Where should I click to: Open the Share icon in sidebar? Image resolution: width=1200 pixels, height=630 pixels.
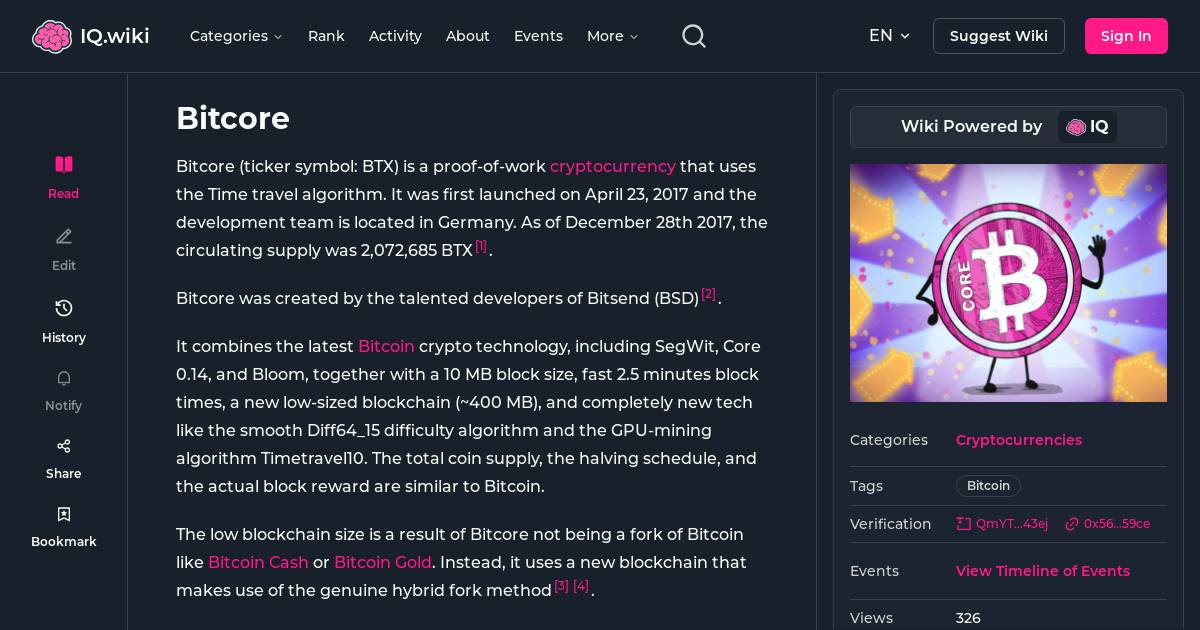(63, 446)
